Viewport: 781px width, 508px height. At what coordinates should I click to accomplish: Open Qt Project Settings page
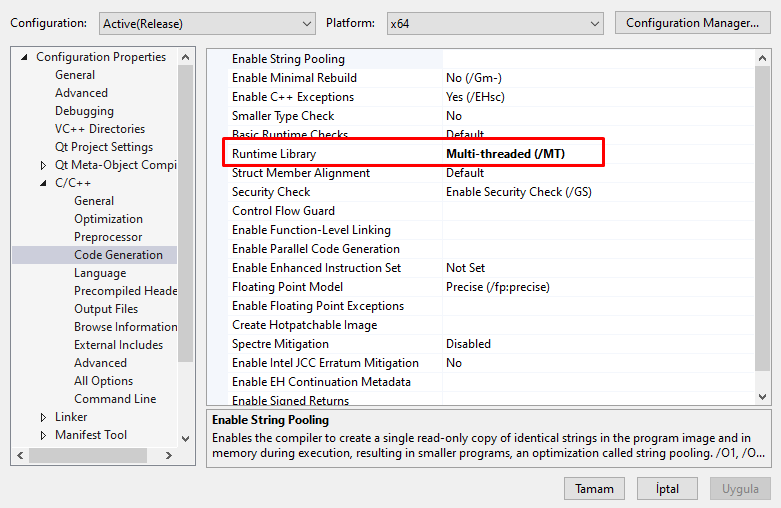104,147
